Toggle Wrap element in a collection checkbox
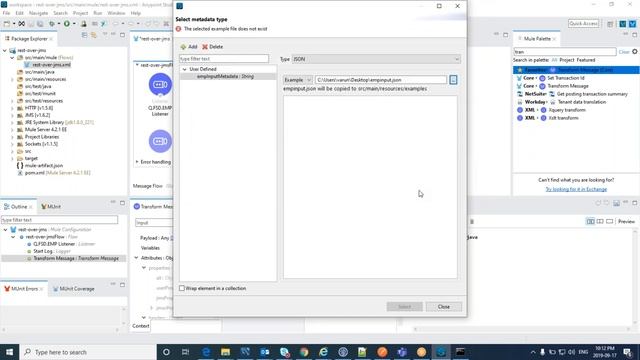The image size is (640, 360). [x=182, y=288]
